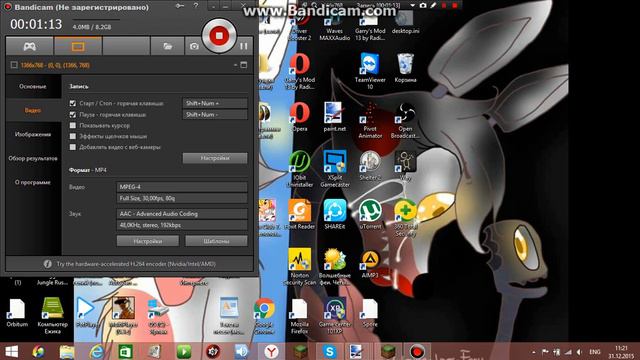The width and height of the screenshot is (640, 360).
Task: Click the MPEG-4 video codec field
Action: (182, 187)
